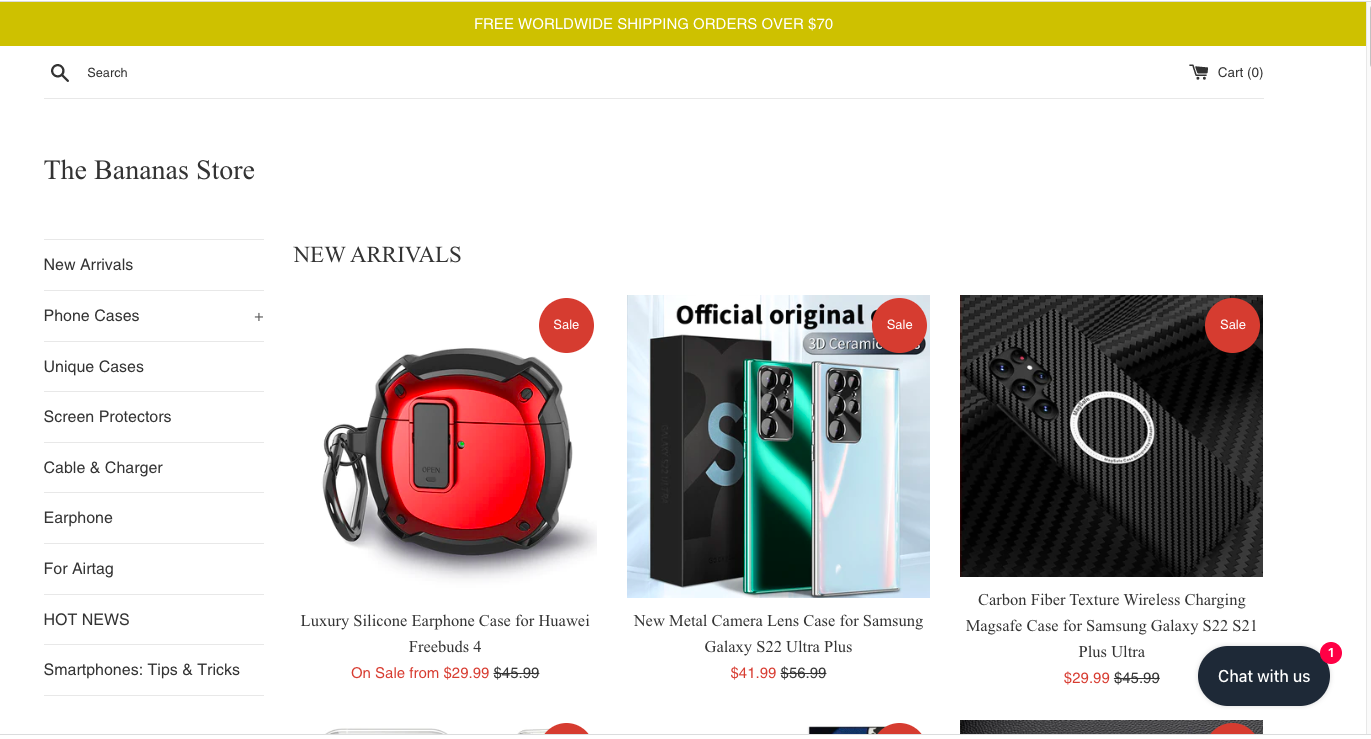Open New Metal Camera Lens Case title link
The height and width of the screenshot is (739, 1371).
pos(778,634)
